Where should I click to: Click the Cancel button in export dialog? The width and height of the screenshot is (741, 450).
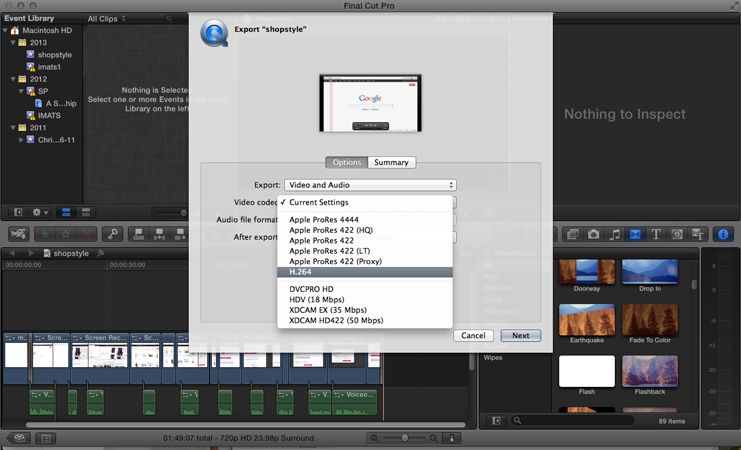[x=473, y=335]
